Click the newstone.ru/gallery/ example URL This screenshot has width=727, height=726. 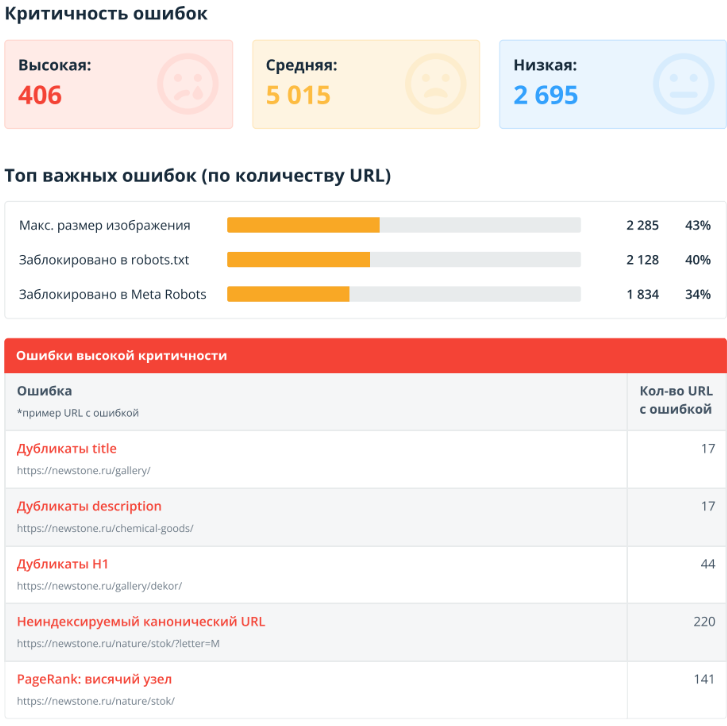tap(83, 471)
